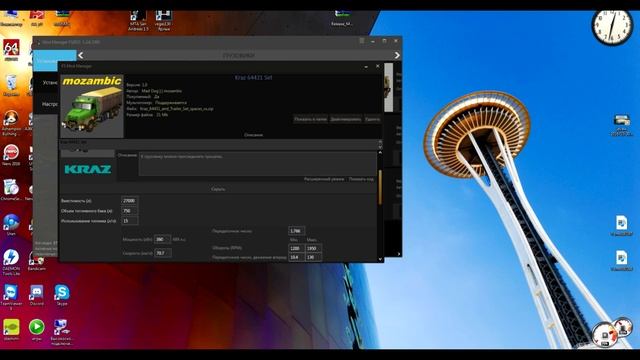The image size is (640, 360).
Task: Click the speed field showing 70.7
Action: (162, 253)
